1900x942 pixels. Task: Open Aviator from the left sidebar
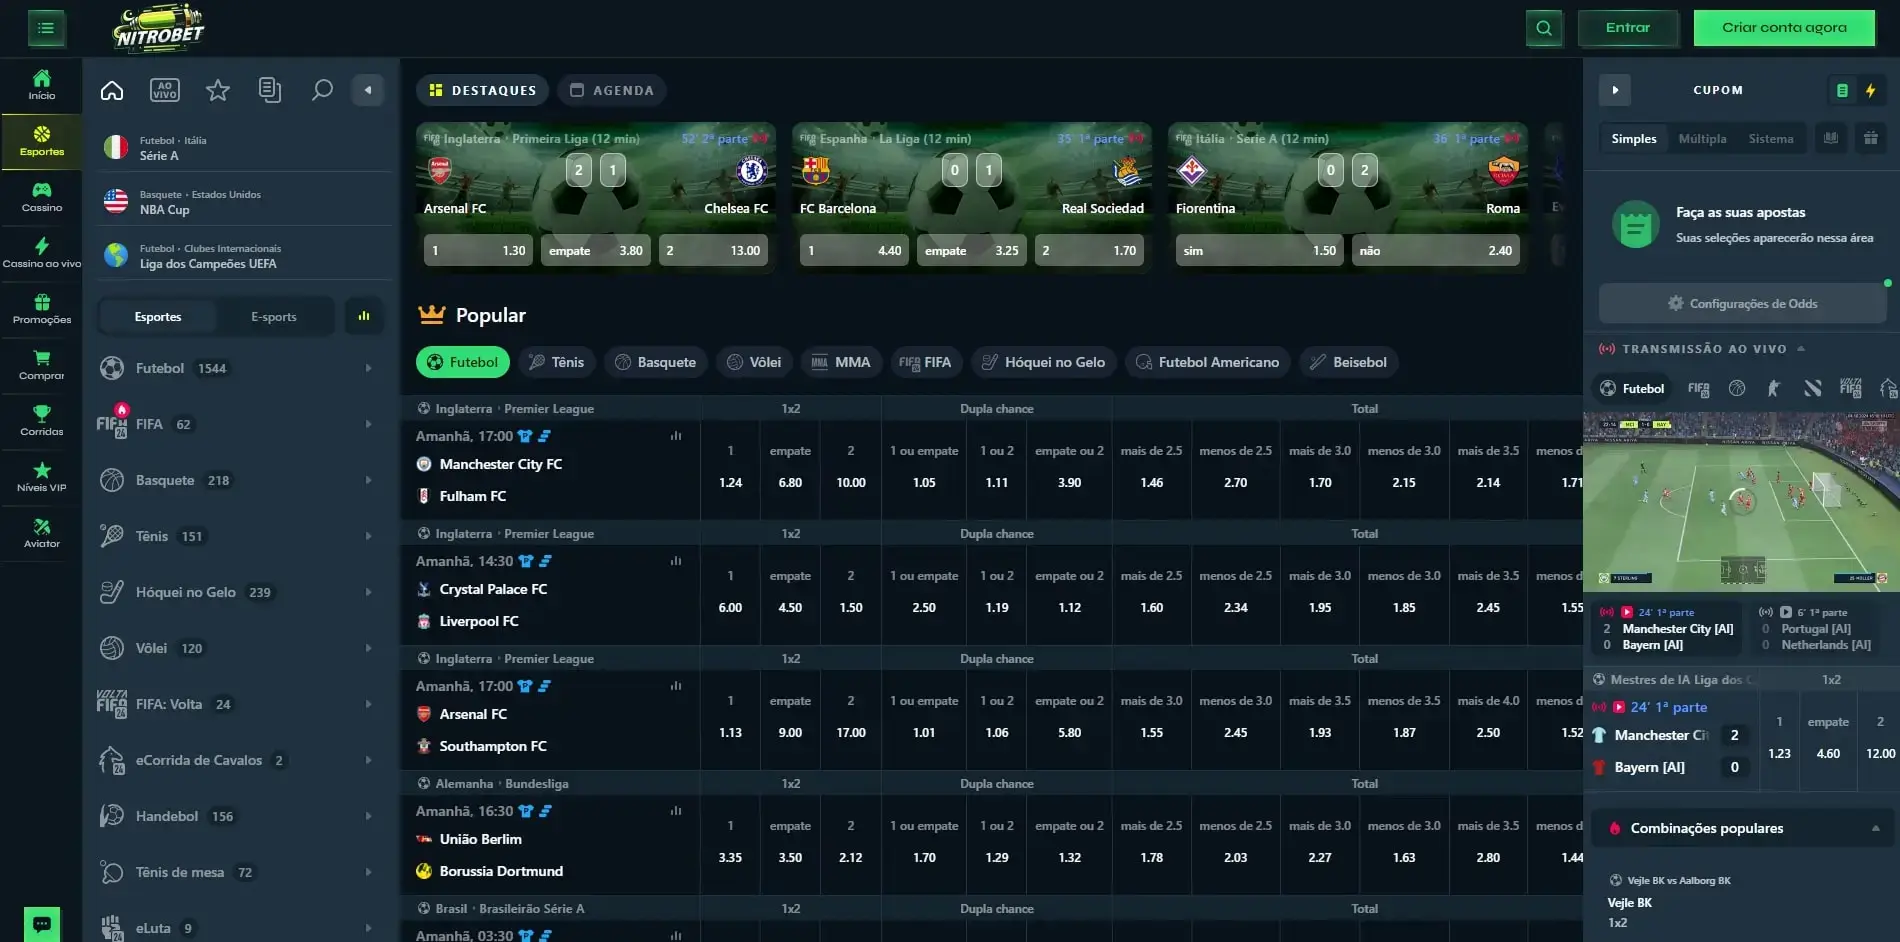tap(42, 533)
